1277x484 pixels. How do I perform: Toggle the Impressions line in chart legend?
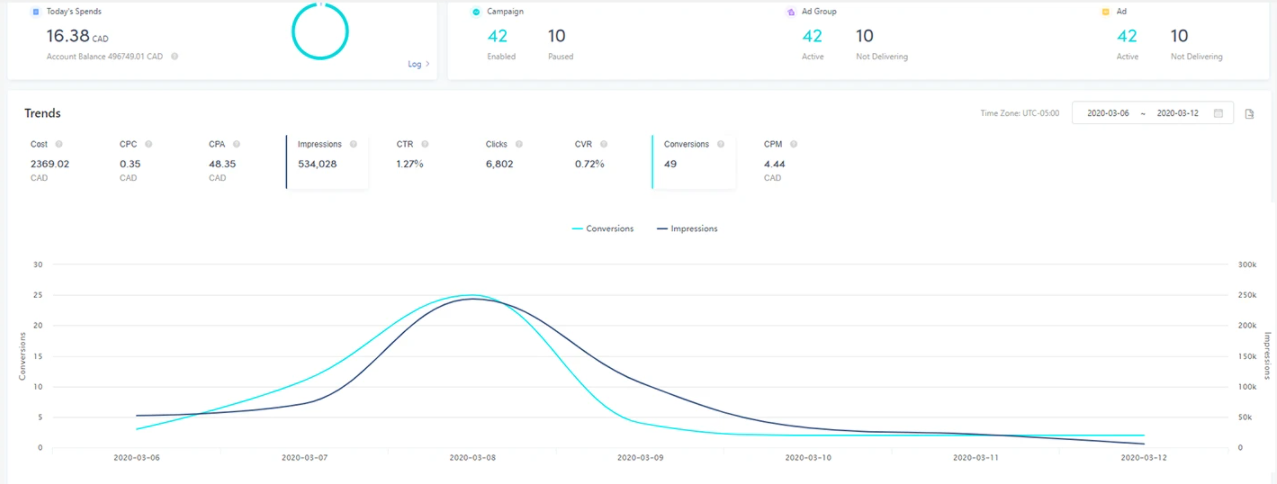[687, 229]
